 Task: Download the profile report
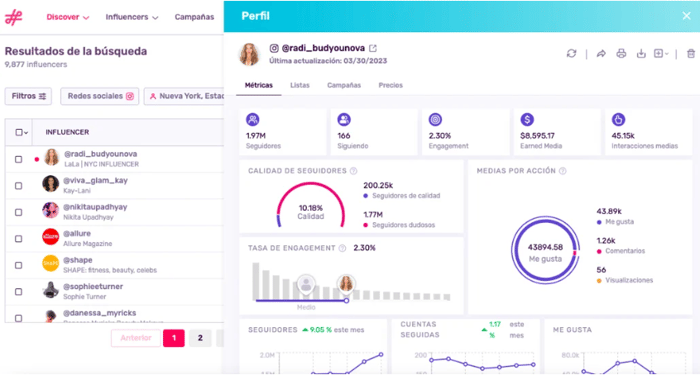[x=641, y=54]
